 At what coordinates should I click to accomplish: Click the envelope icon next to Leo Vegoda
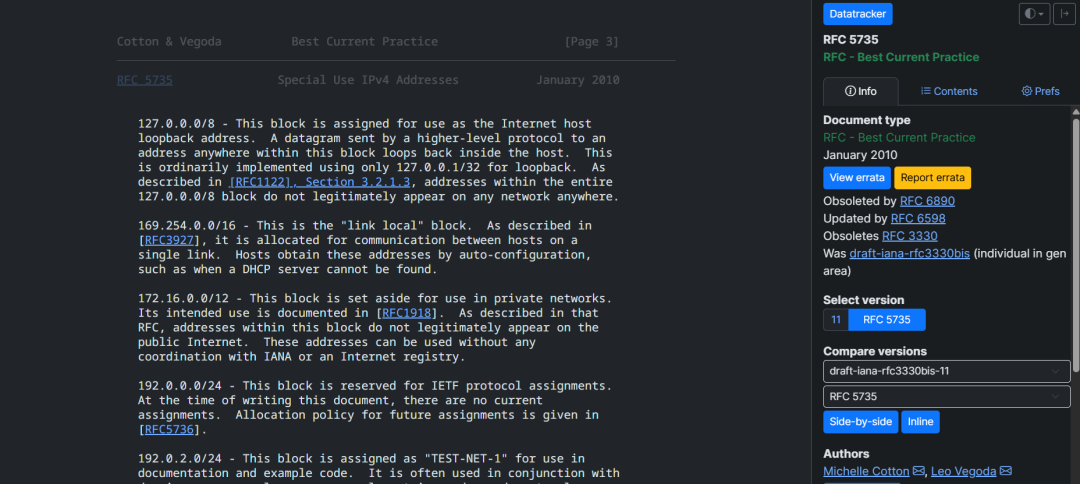[x=1006, y=471]
